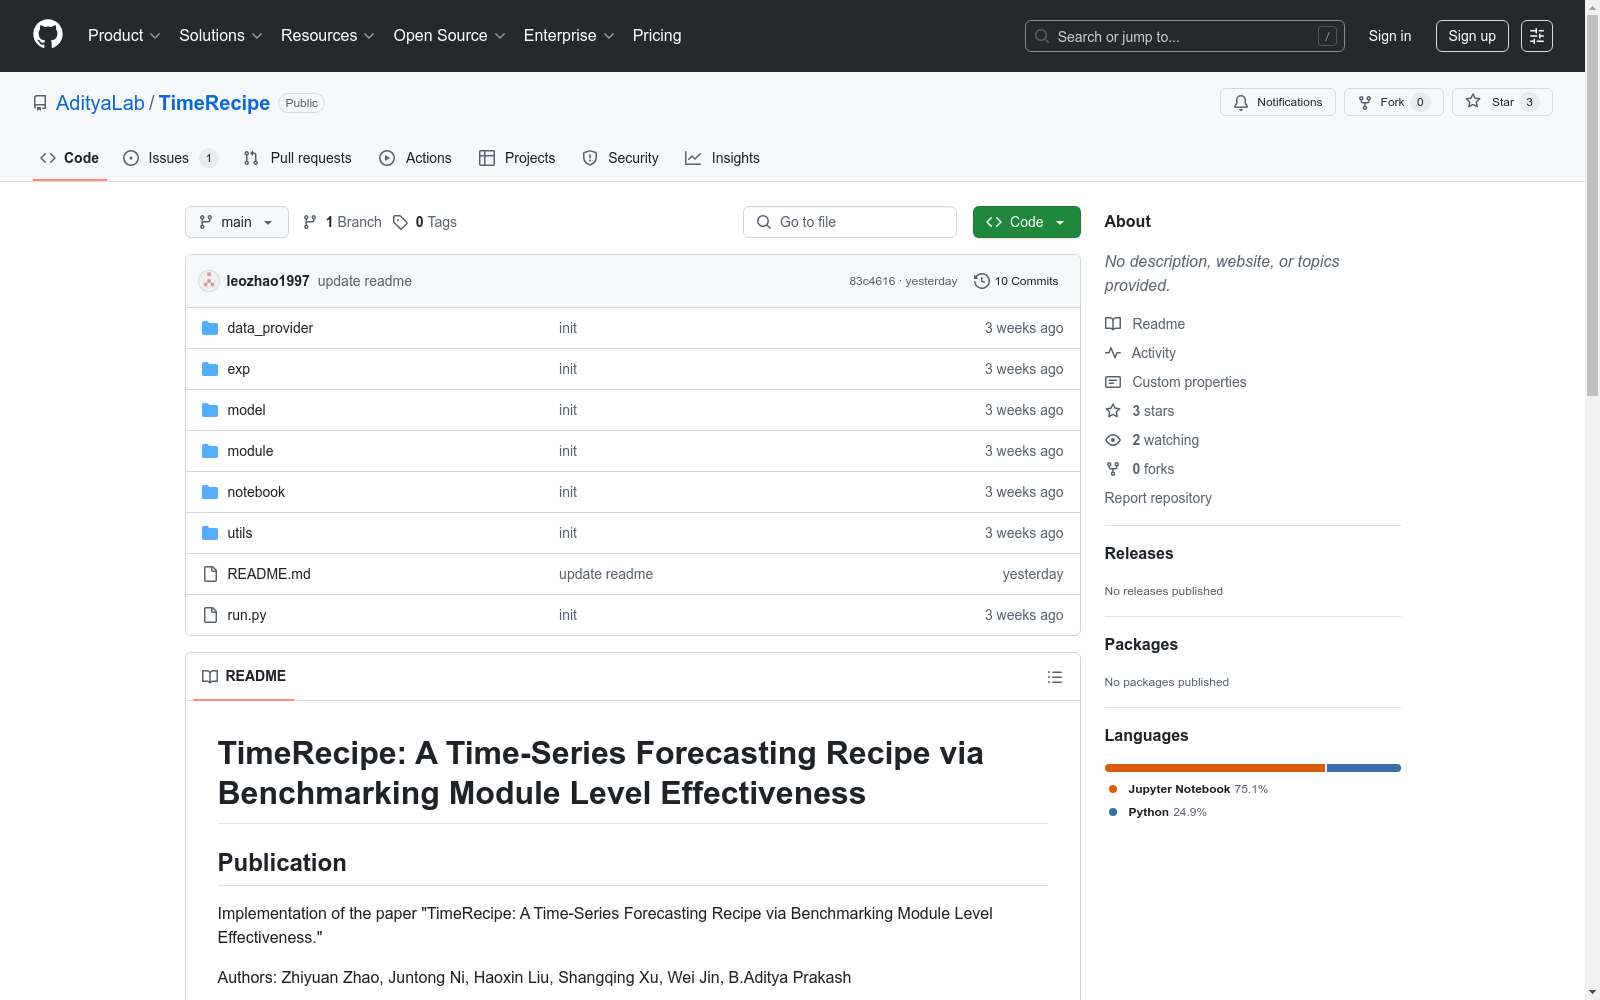Click the Sign up button
This screenshot has width=1600, height=1000.
click(x=1472, y=36)
